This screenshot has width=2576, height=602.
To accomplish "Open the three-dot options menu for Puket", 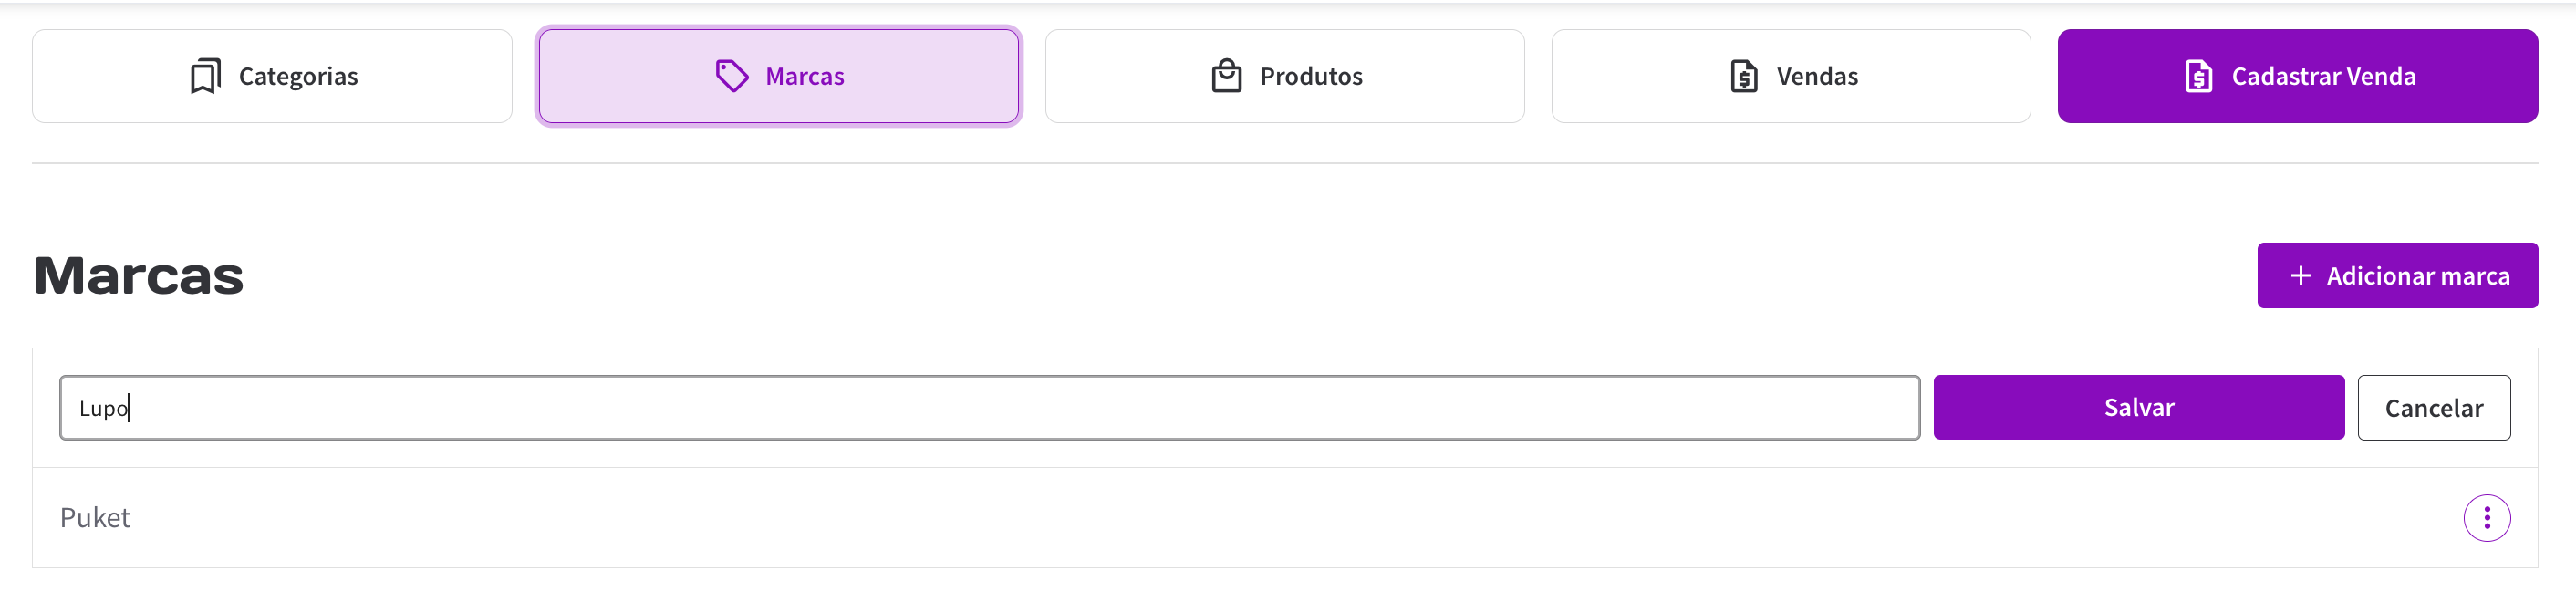I will [x=2486, y=518].
